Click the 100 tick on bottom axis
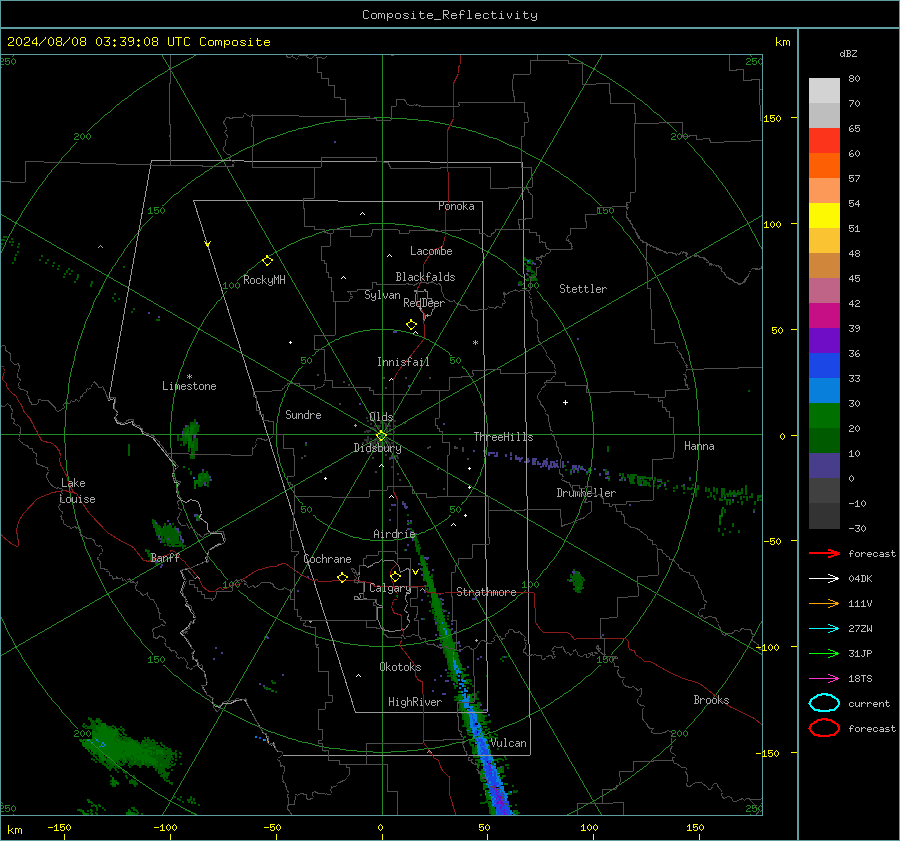This screenshot has width=900, height=841. [589, 827]
